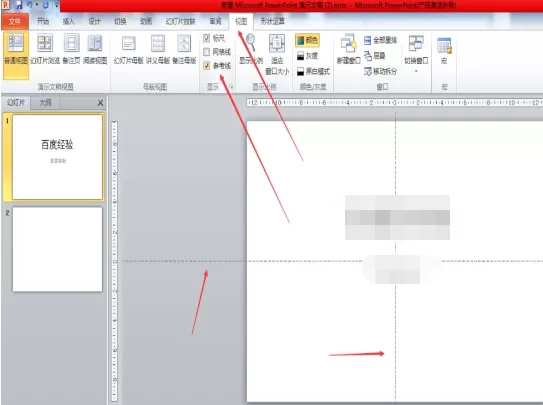Enable the Gridlines checkbox (网格线)
543x405 pixels.
click(x=207, y=52)
